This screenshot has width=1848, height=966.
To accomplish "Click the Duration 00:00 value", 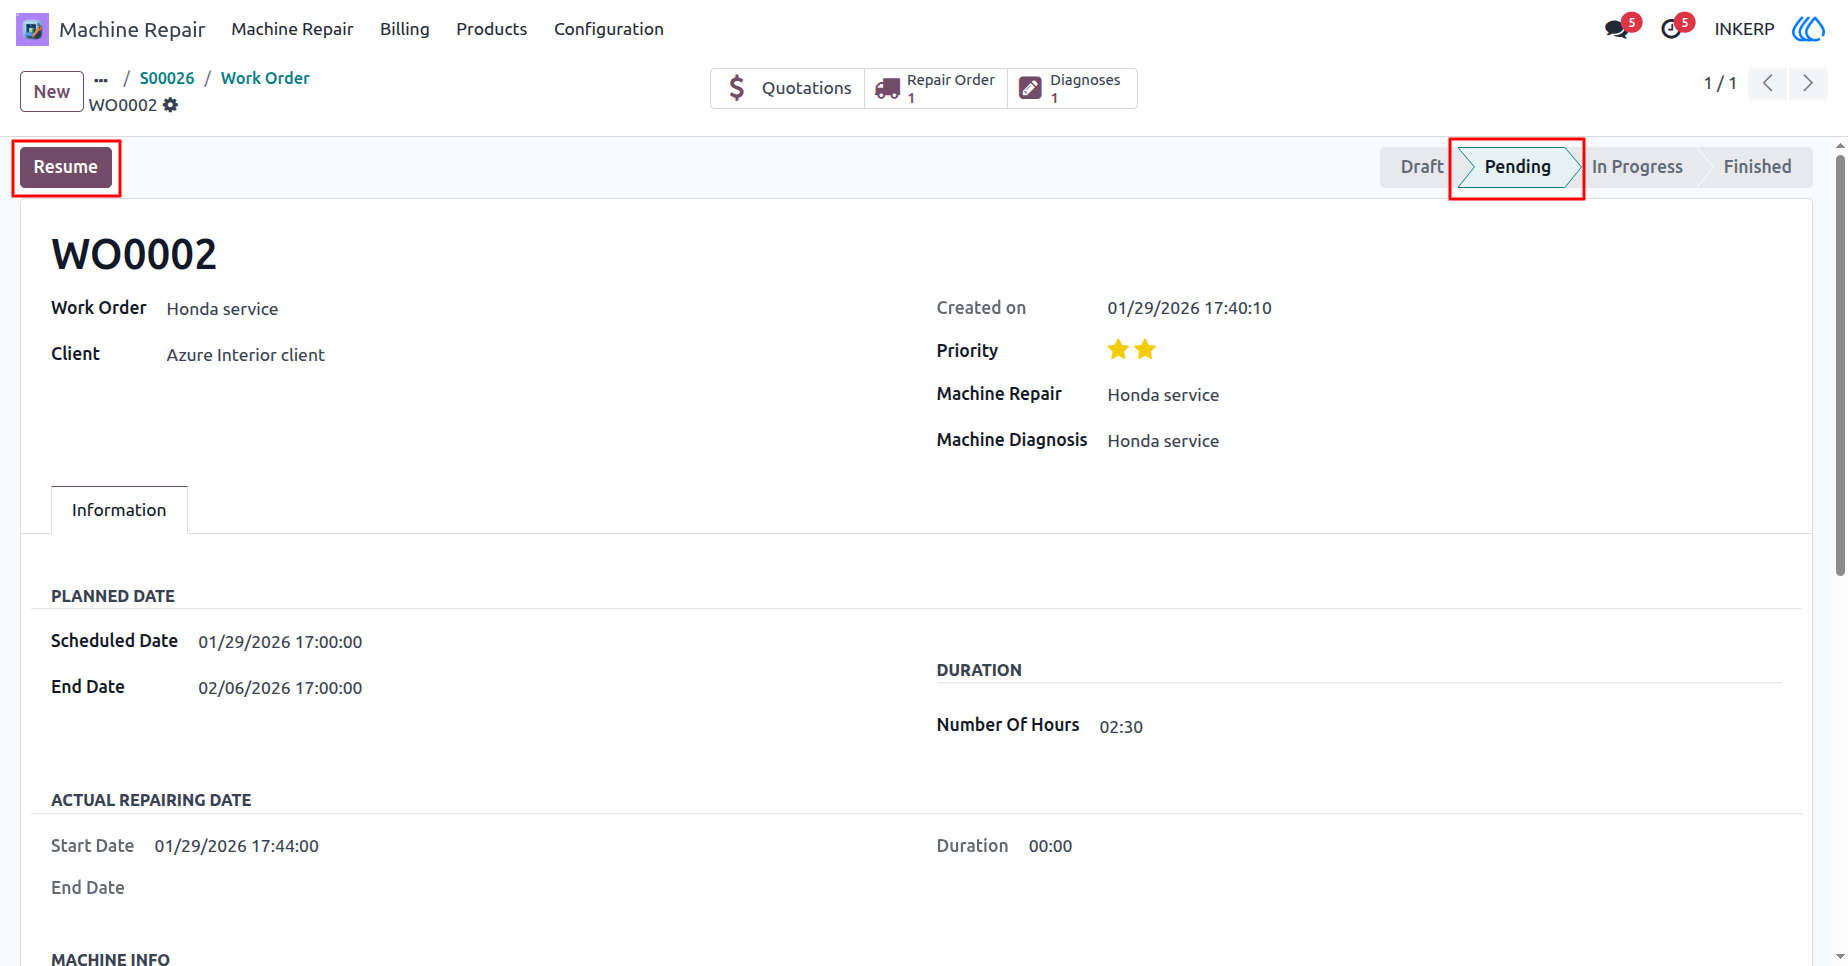I will click(1050, 846).
